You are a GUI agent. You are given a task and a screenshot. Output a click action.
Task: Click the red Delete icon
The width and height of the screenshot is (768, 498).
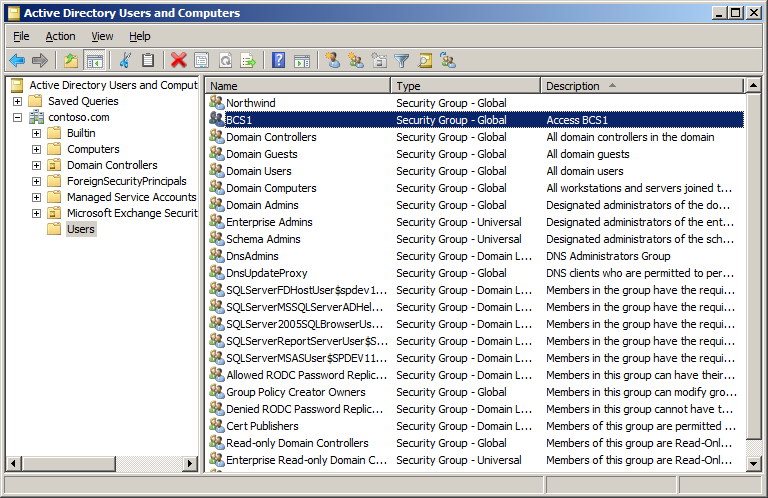point(178,61)
